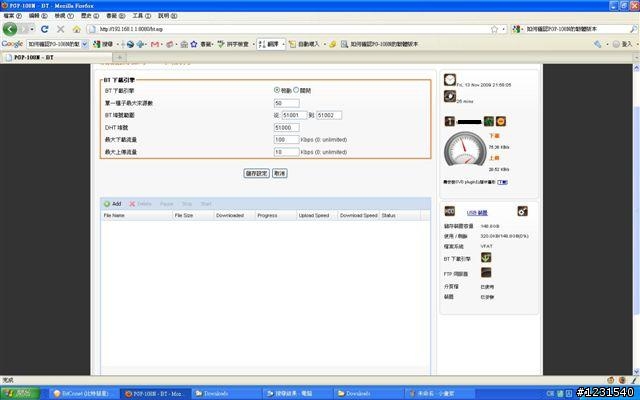Select the BT engine disable radio button

click(296, 90)
